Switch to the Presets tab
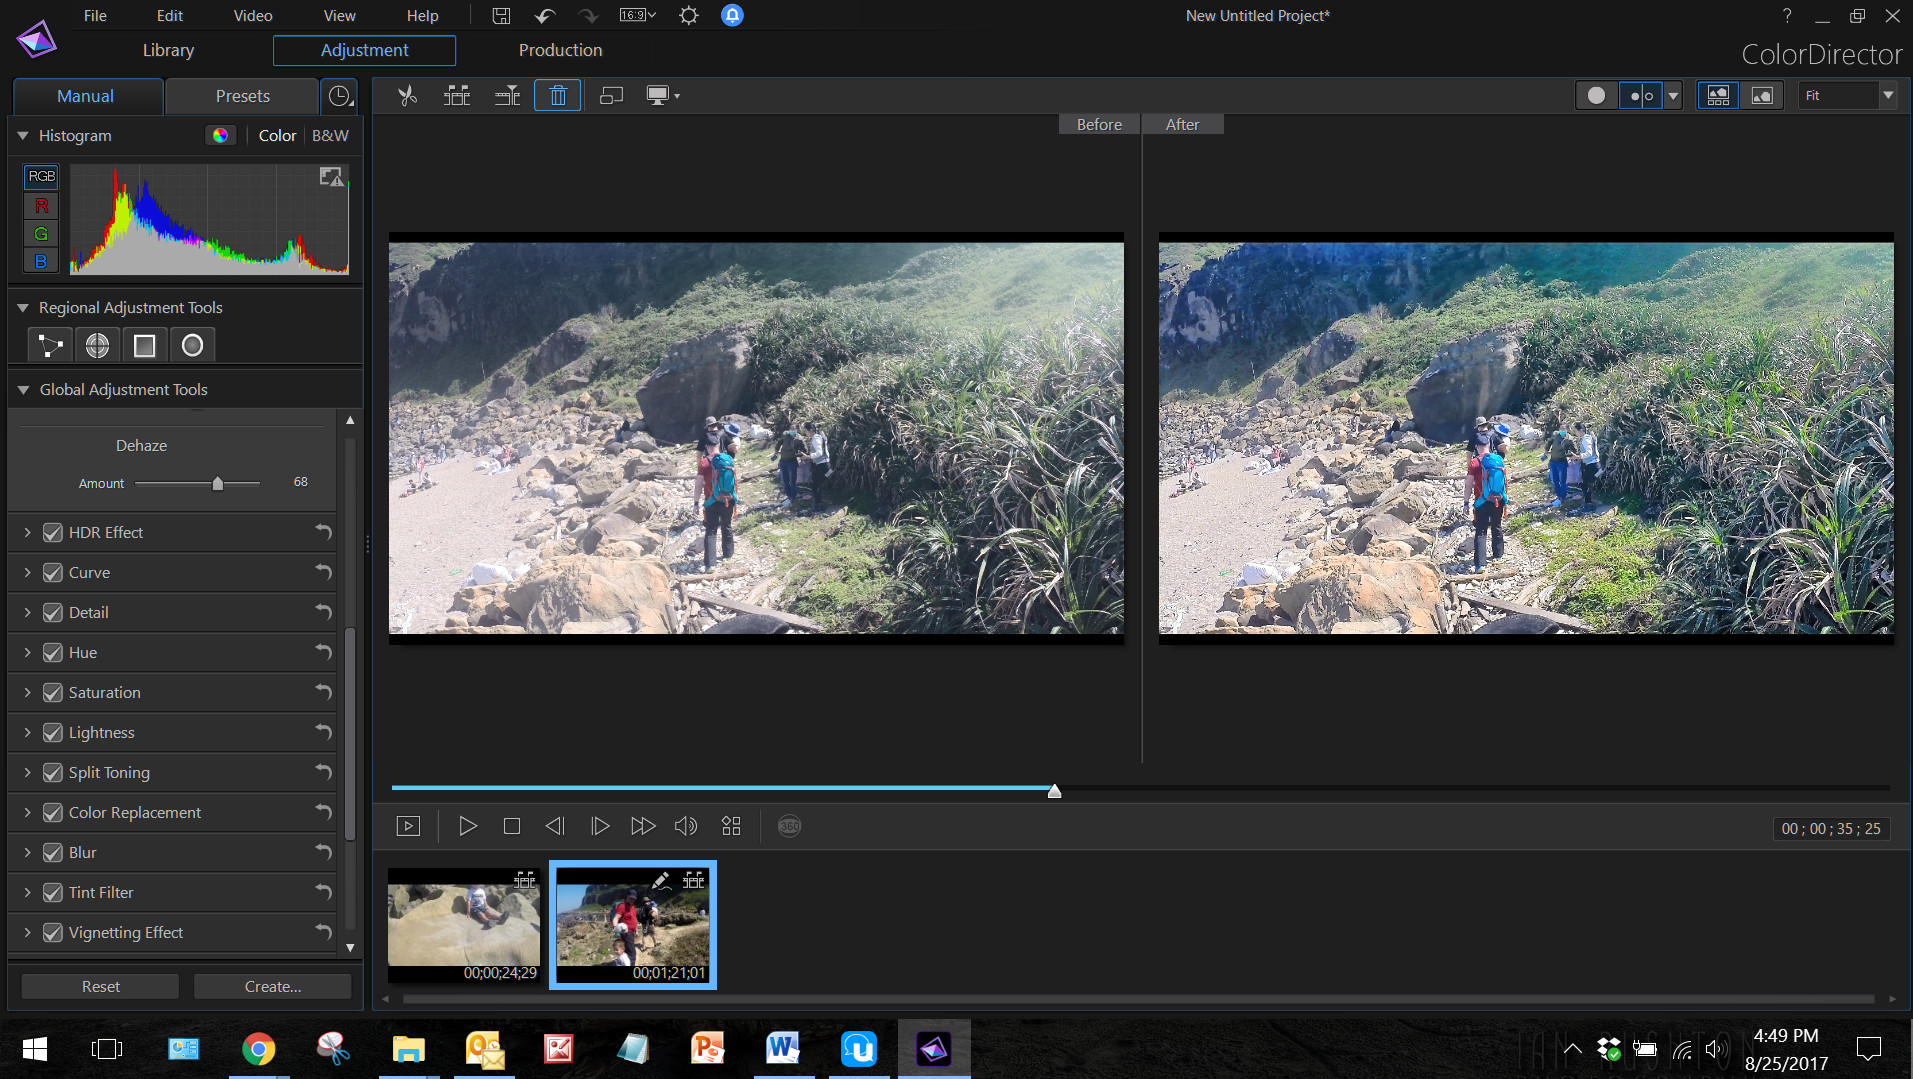1913x1079 pixels. [x=241, y=96]
